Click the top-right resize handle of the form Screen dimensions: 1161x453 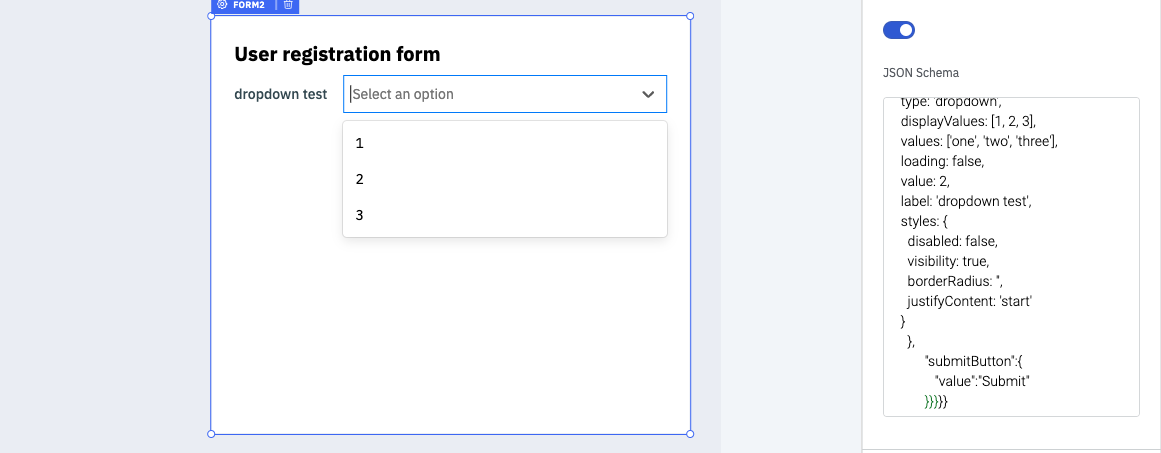point(690,16)
